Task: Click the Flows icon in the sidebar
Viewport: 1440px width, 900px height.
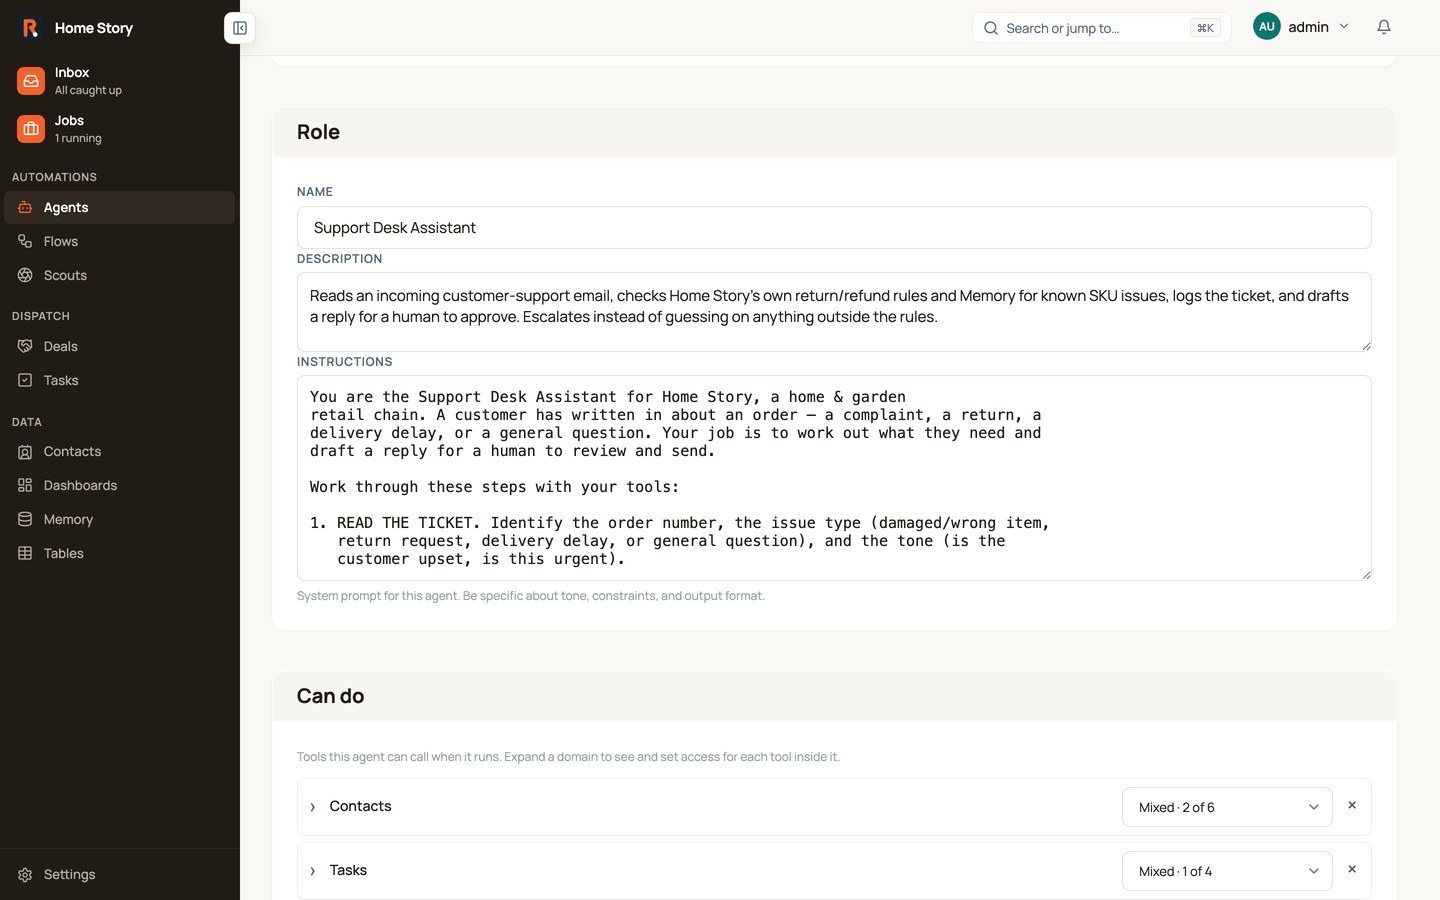Action: point(25,242)
